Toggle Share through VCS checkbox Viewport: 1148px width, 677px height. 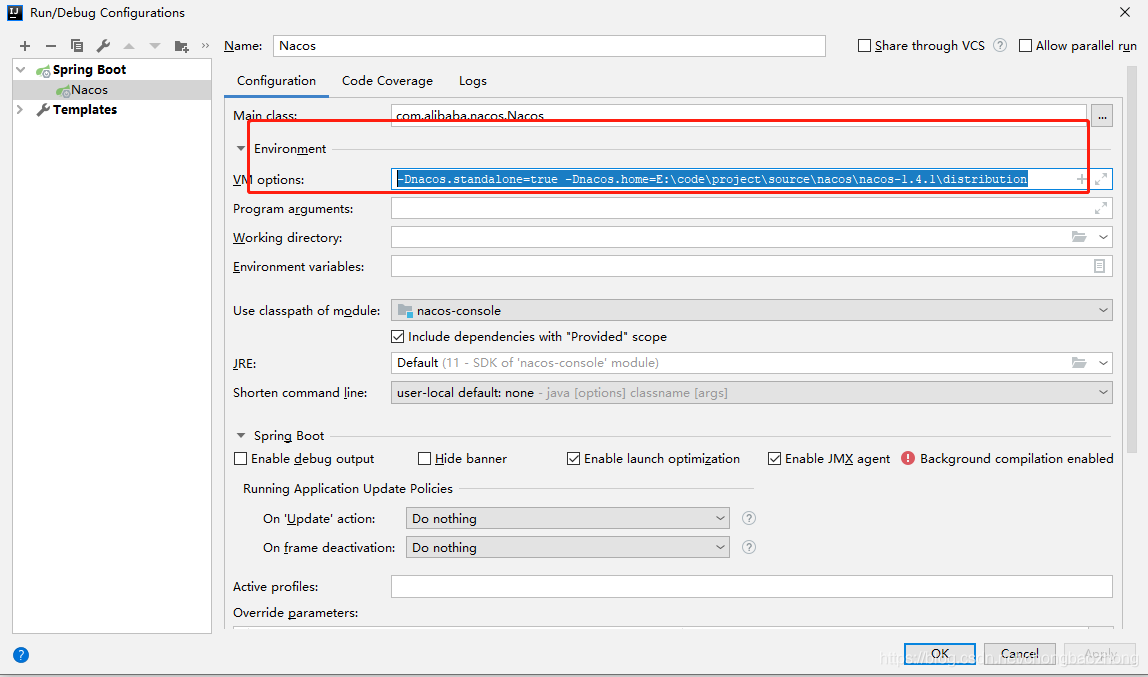click(x=864, y=45)
